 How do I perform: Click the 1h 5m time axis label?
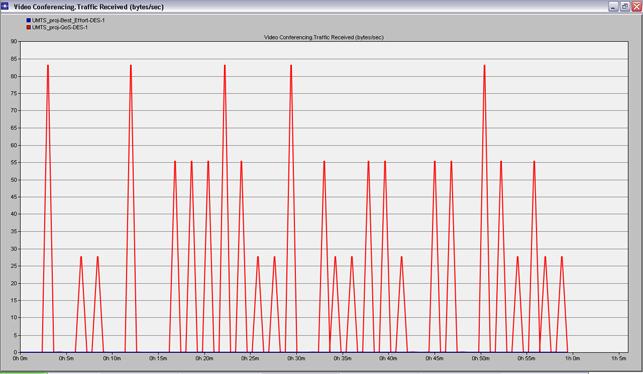[619, 358]
